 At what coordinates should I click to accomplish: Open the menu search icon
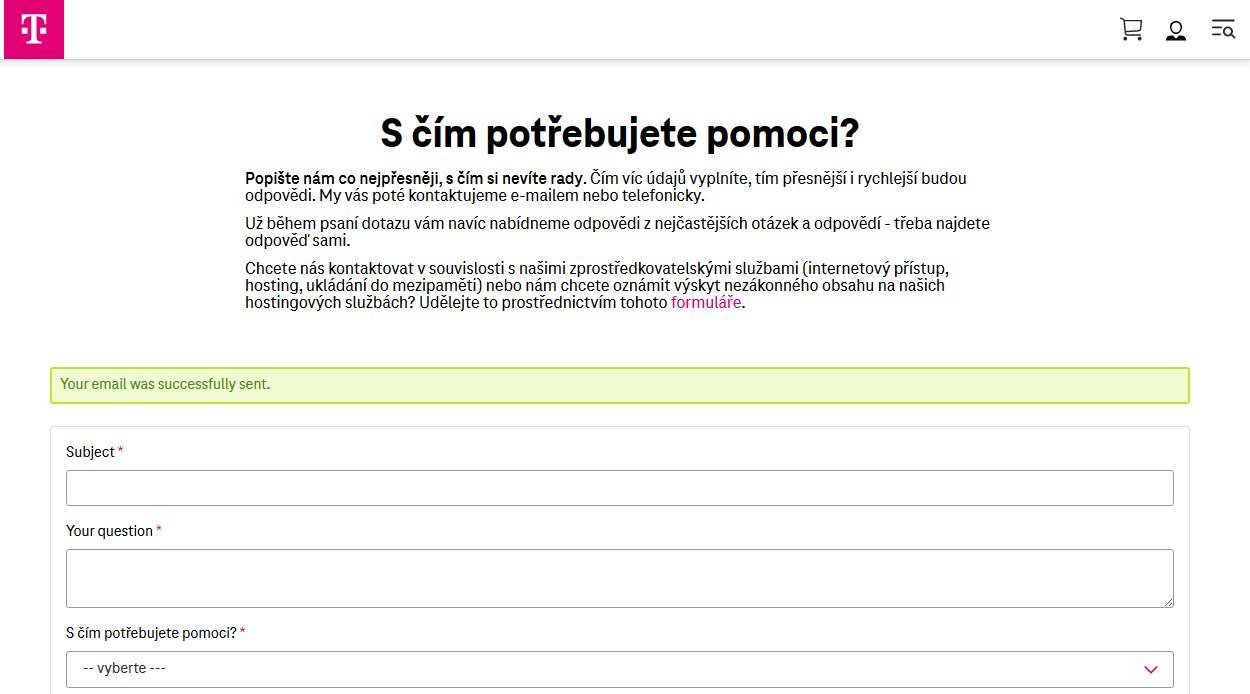click(x=1222, y=29)
